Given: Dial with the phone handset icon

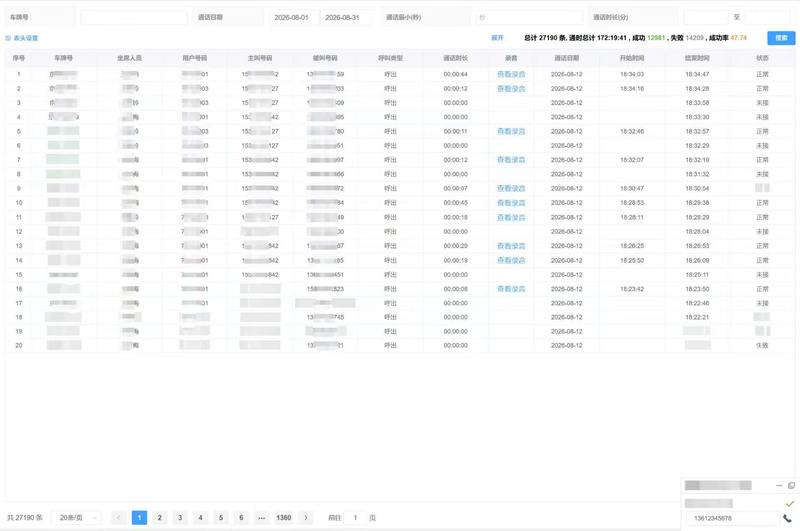Looking at the screenshot, I should [788, 518].
